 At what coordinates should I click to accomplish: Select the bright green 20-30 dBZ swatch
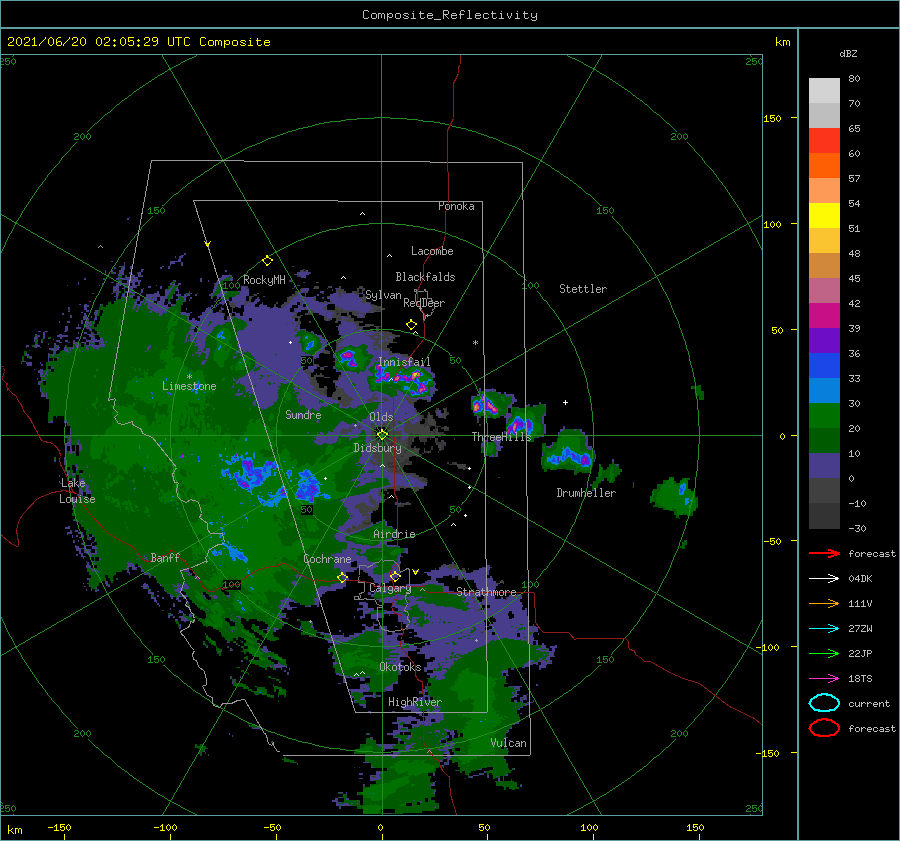824,415
